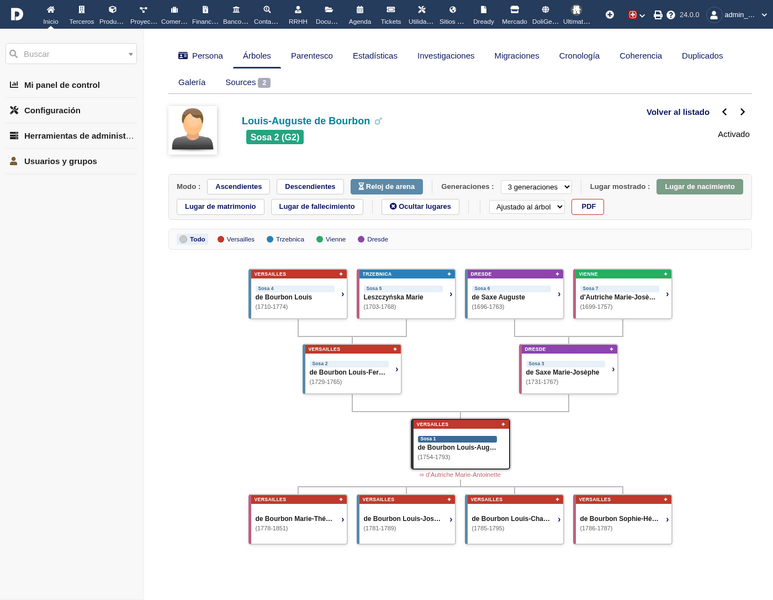Filter by red Versailles swatch

tap(221, 239)
